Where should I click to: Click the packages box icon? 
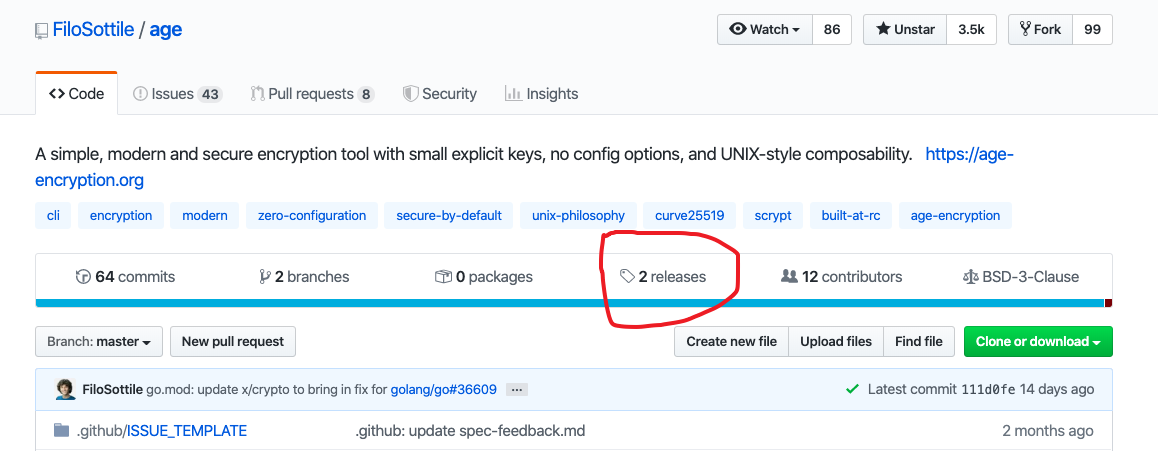pyautogui.click(x=443, y=277)
